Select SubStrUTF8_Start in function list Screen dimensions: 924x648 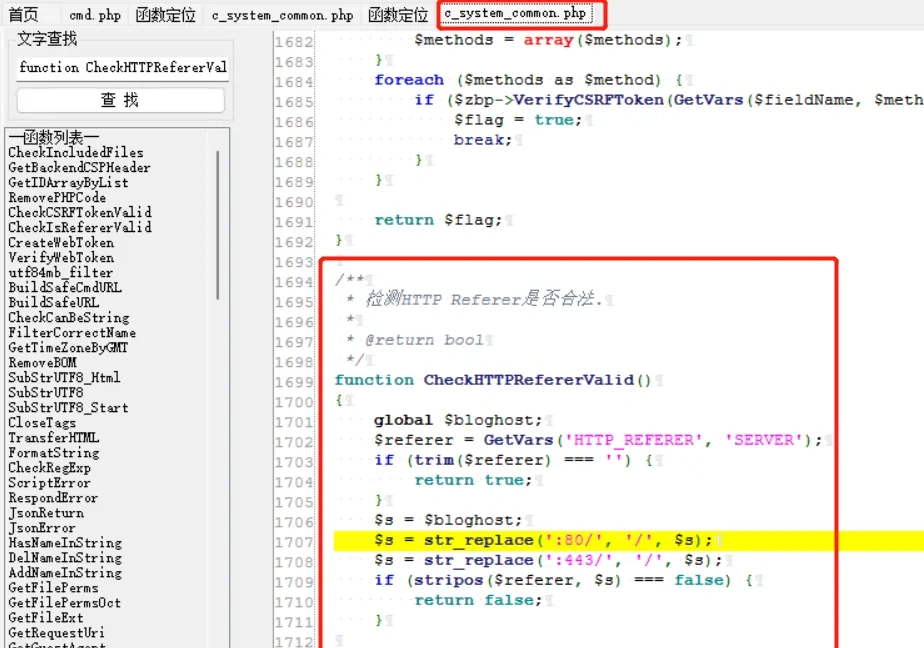tap(68, 407)
